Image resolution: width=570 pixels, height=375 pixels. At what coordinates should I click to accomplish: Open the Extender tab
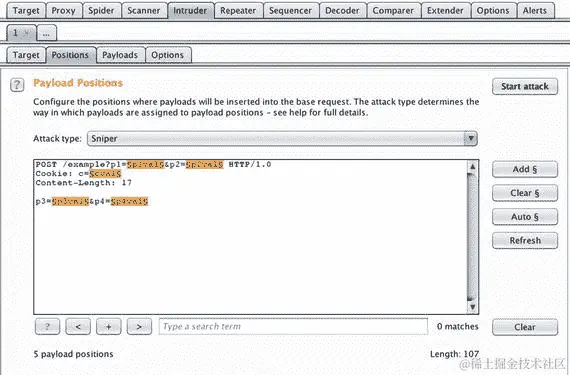coord(446,11)
